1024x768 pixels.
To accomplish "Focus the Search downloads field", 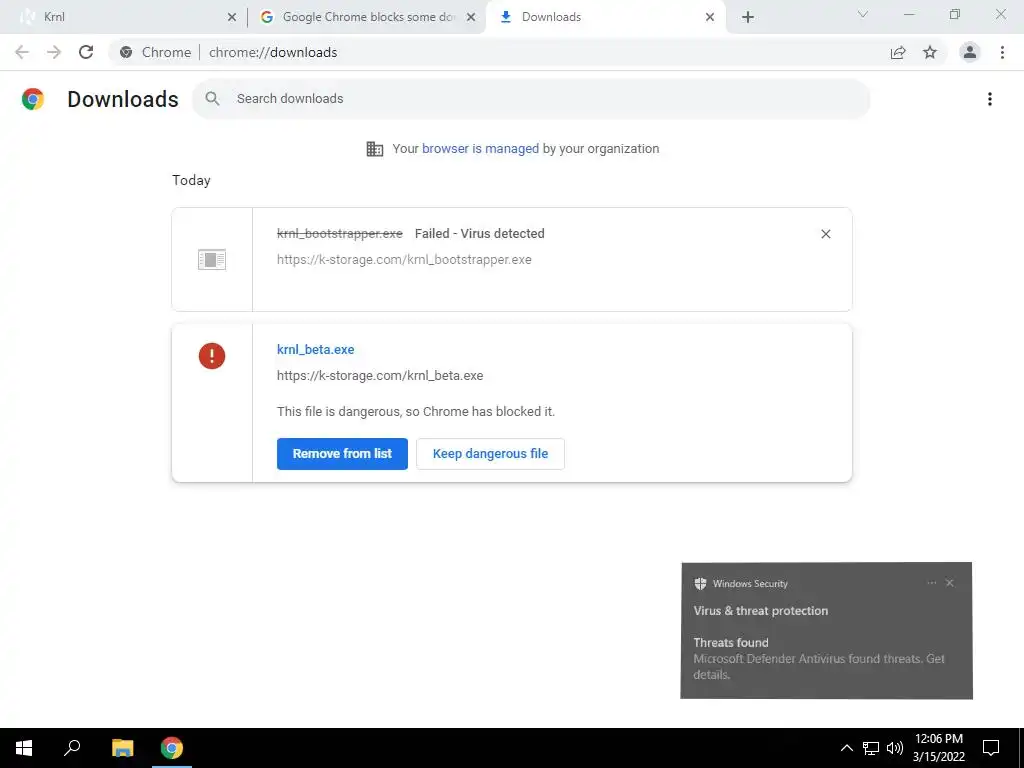I will [x=531, y=99].
